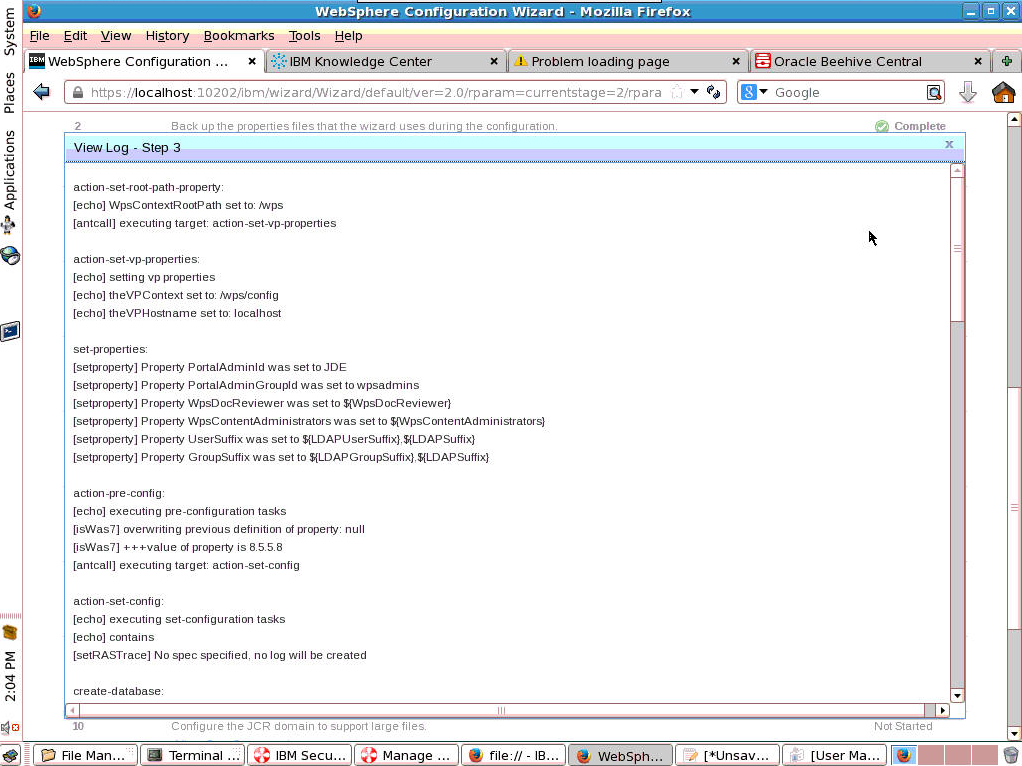Close the WebSphere Configuration tab
This screenshot has height=766, width=1022.
(252, 61)
